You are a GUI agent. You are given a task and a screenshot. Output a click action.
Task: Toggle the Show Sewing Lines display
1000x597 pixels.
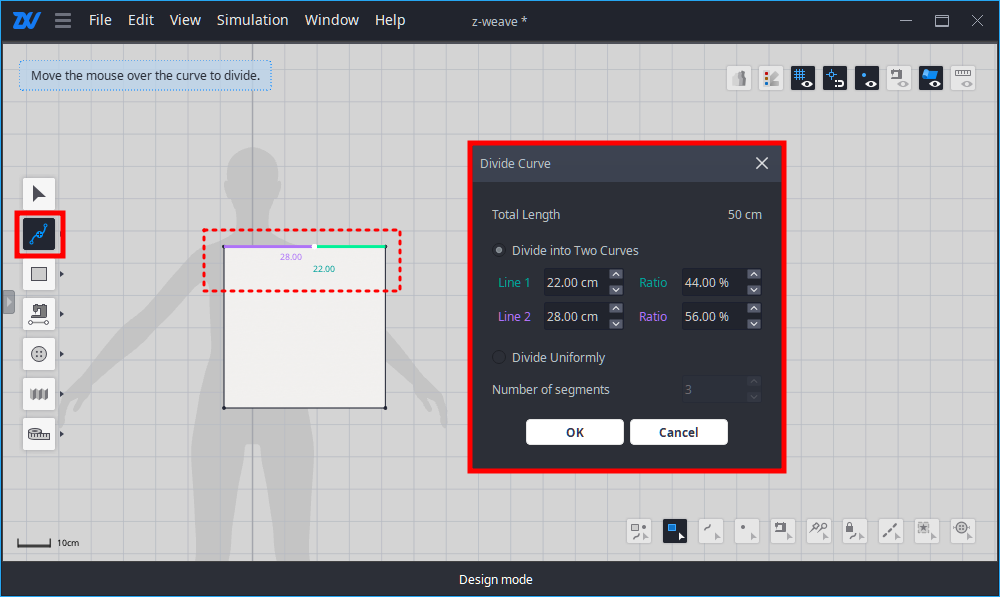point(898,77)
